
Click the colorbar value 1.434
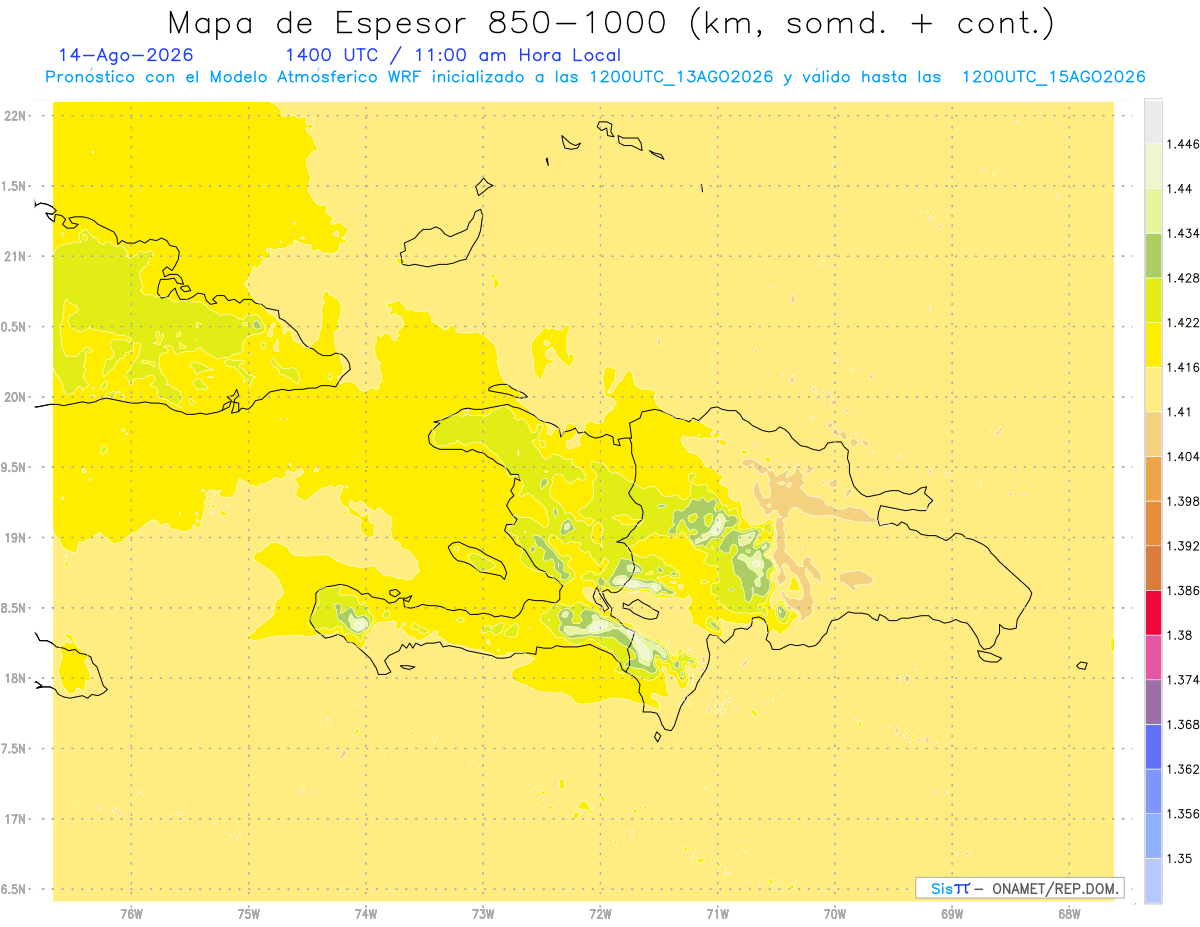tap(1184, 233)
